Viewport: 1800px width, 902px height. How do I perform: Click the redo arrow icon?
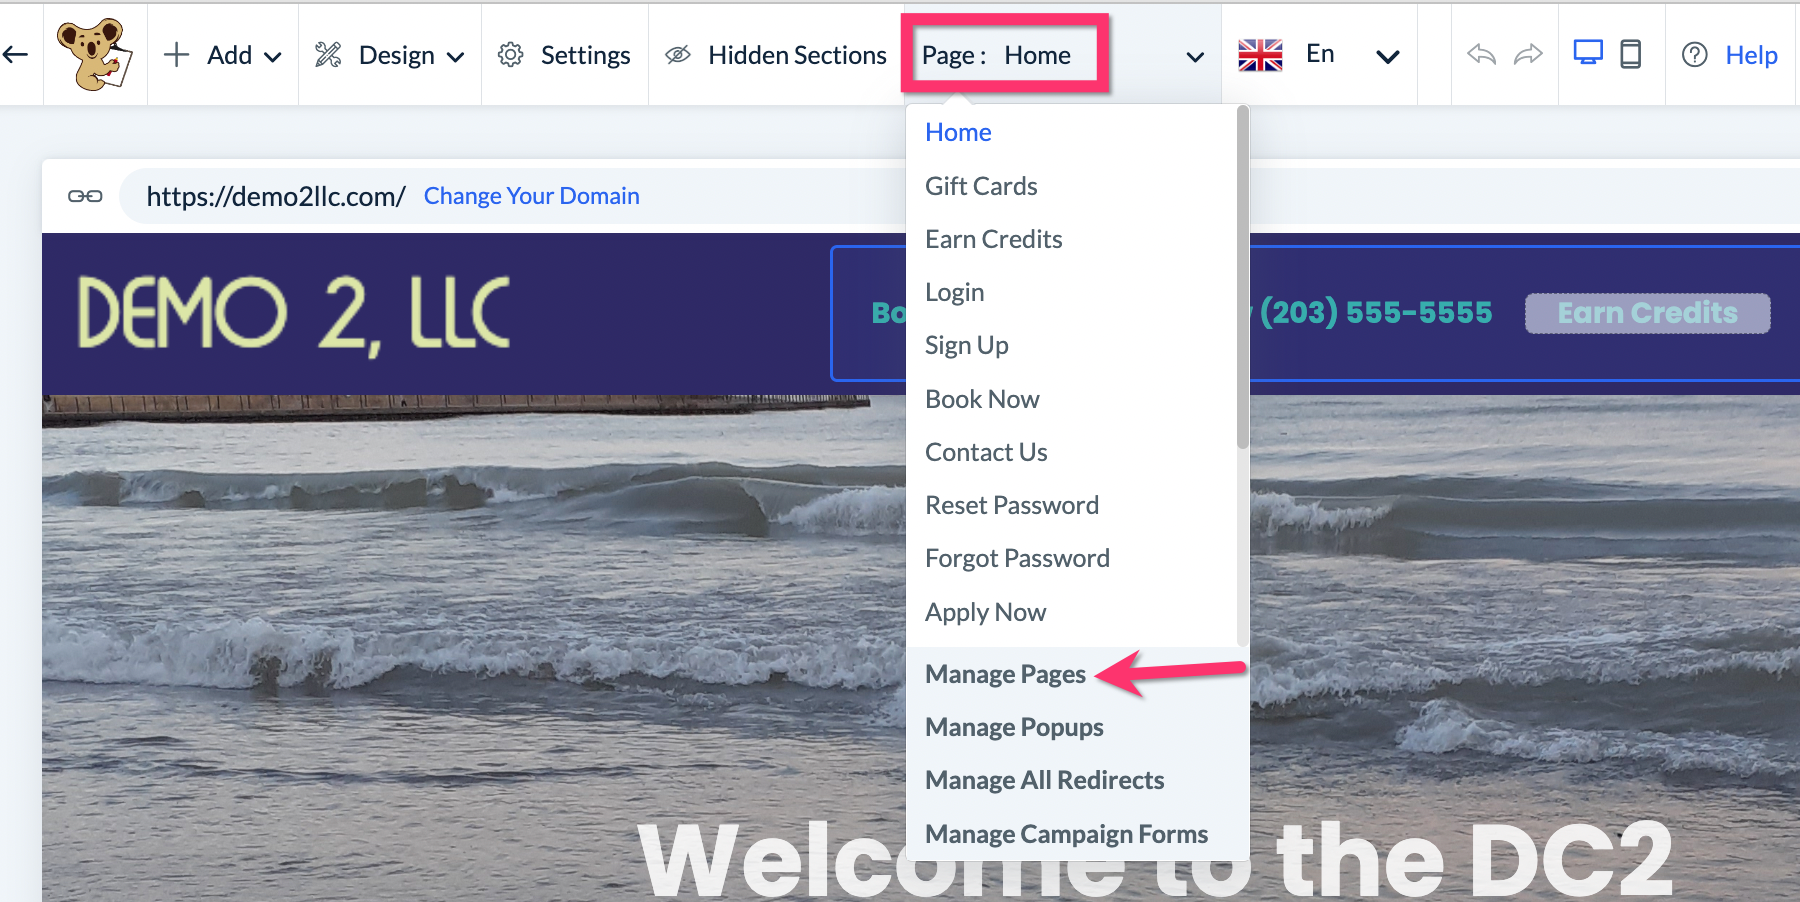[x=1528, y=54]
